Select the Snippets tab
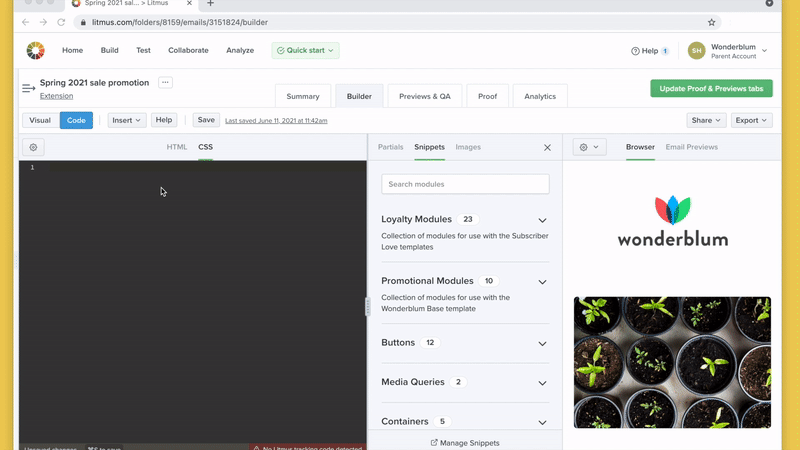Image resolution: width=800 pixels, height=450 pixels. coord(429,147)
